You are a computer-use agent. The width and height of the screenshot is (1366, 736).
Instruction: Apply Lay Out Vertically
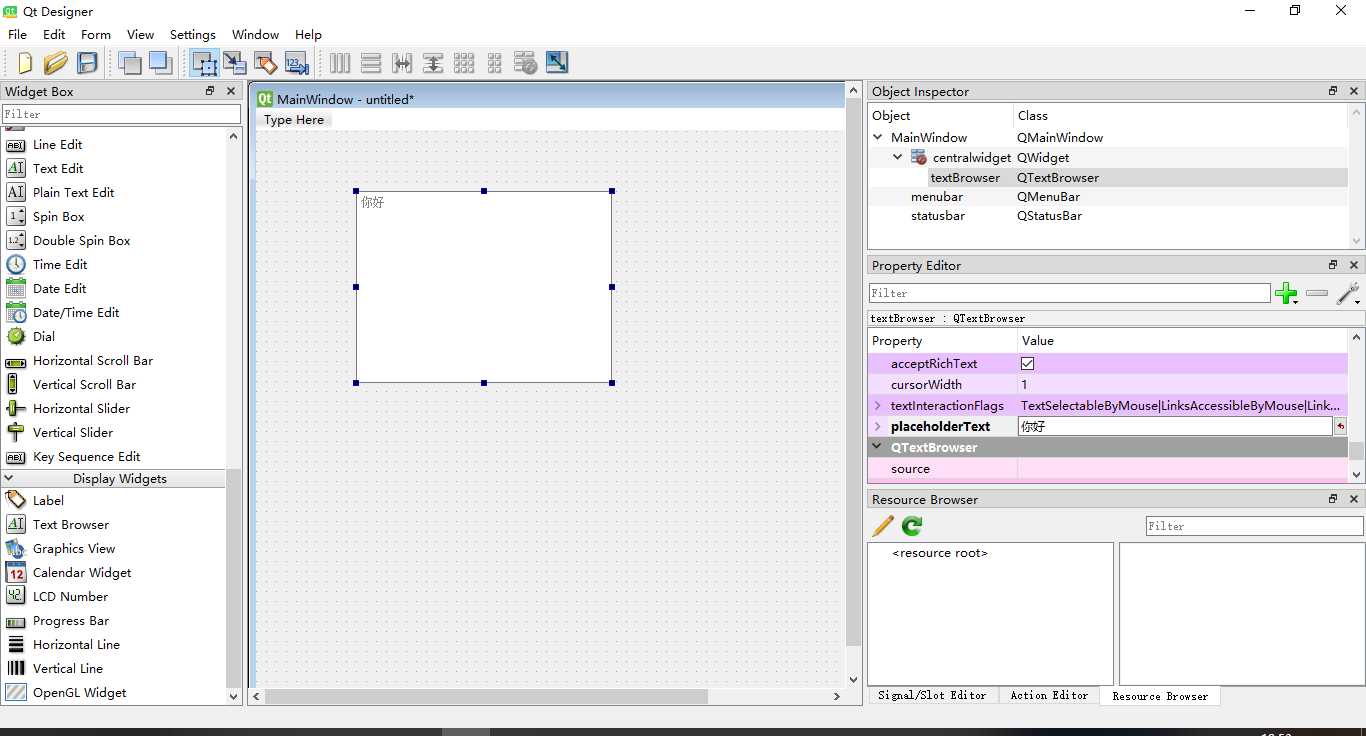(371, 63)
